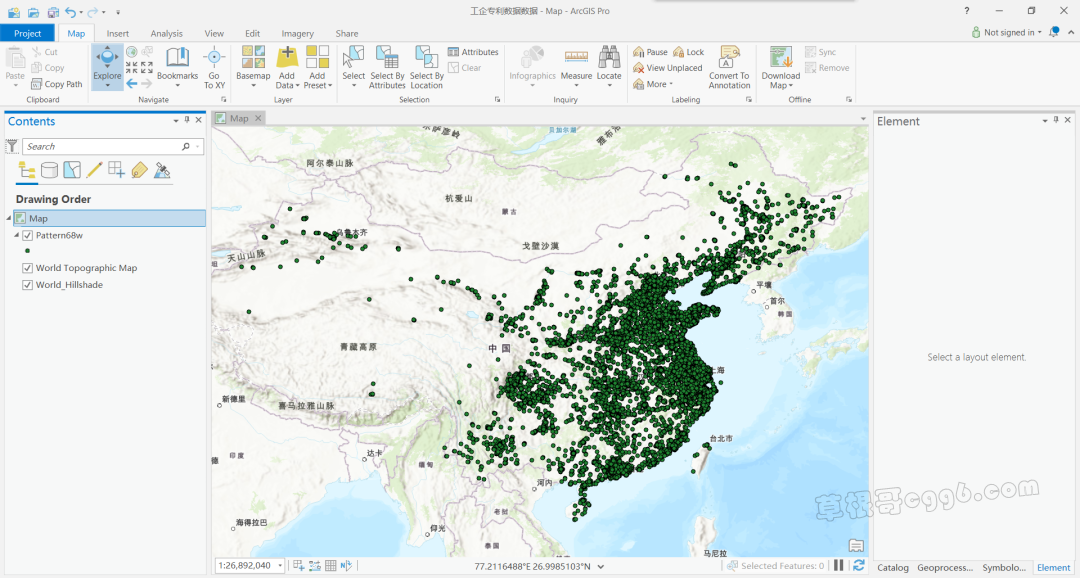Open the Bookmarks tool
Viewport: 1080px width, 578px height.
177,60
